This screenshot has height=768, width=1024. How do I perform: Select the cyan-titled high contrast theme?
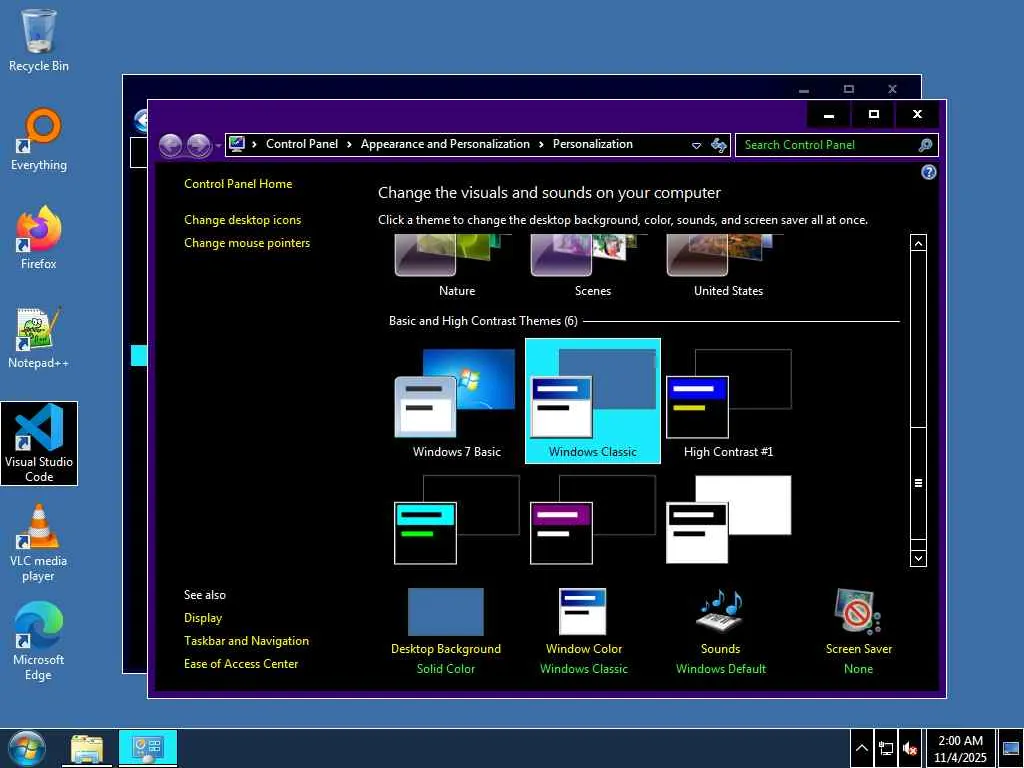click(x=456, y=520)
